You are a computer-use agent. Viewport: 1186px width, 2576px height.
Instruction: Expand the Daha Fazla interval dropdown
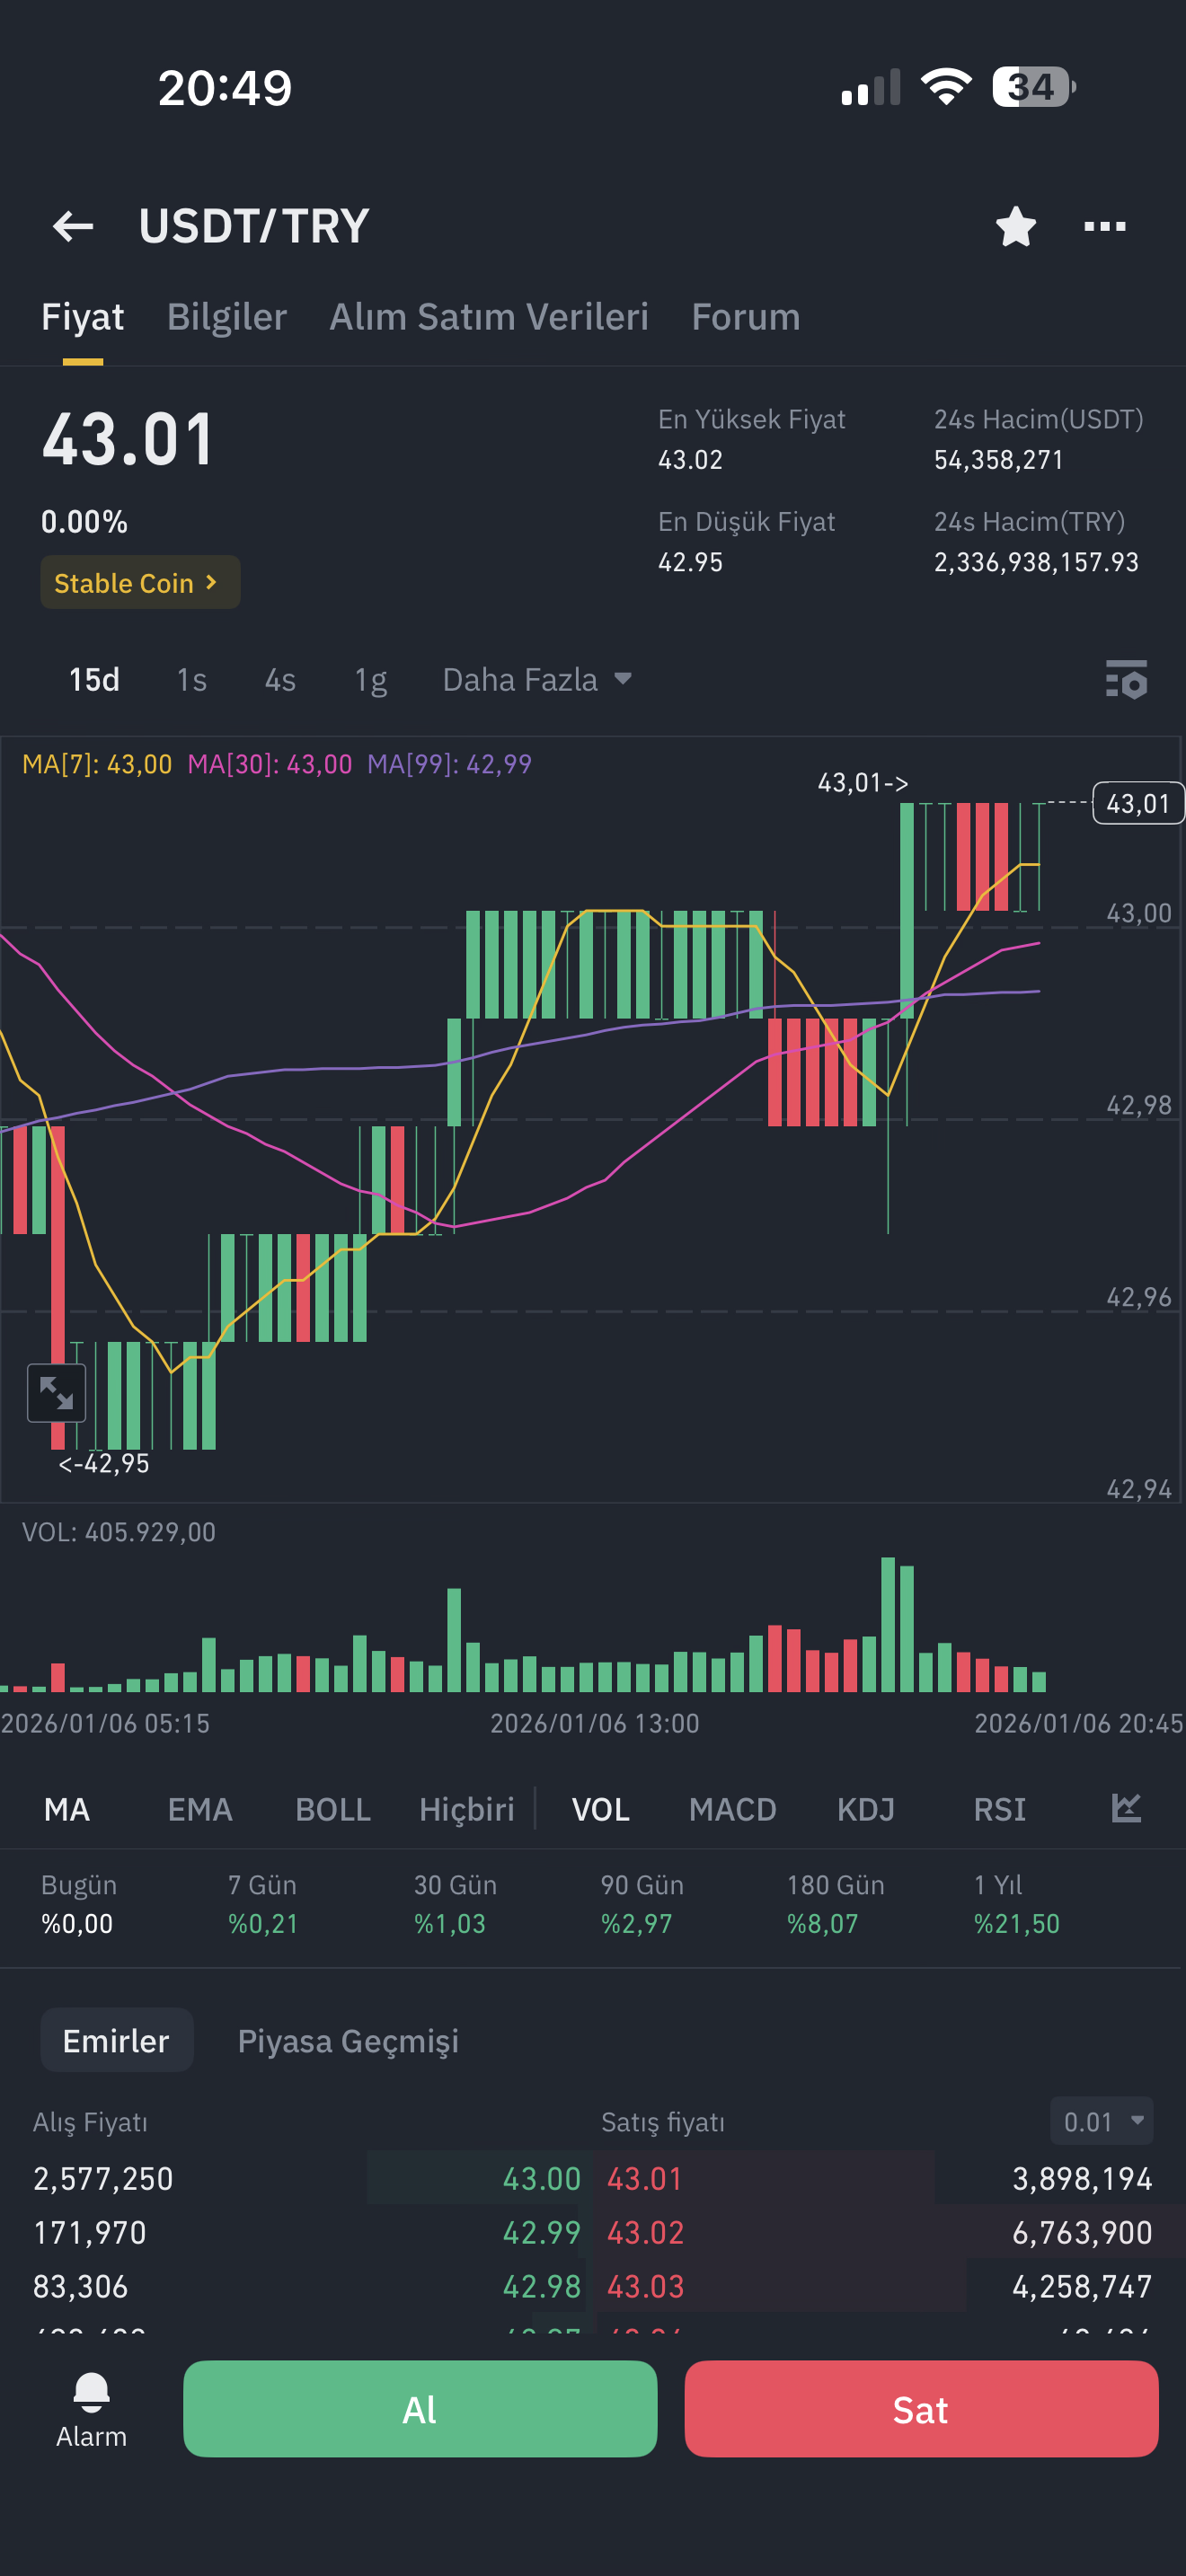(537, 680)
